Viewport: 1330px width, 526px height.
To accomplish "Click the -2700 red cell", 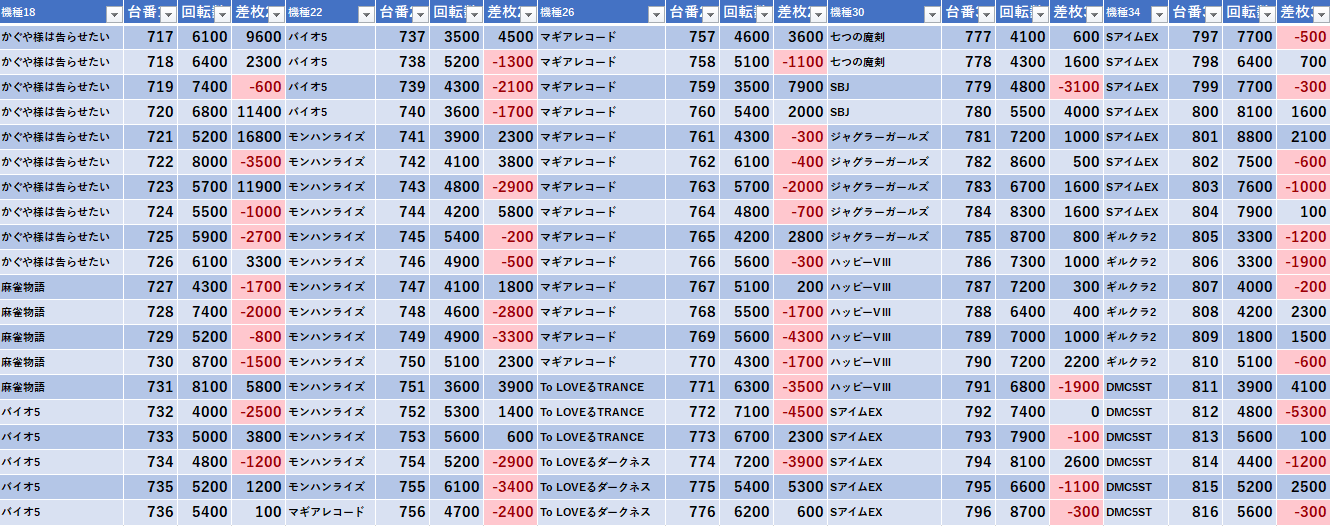I will [259, 237].
